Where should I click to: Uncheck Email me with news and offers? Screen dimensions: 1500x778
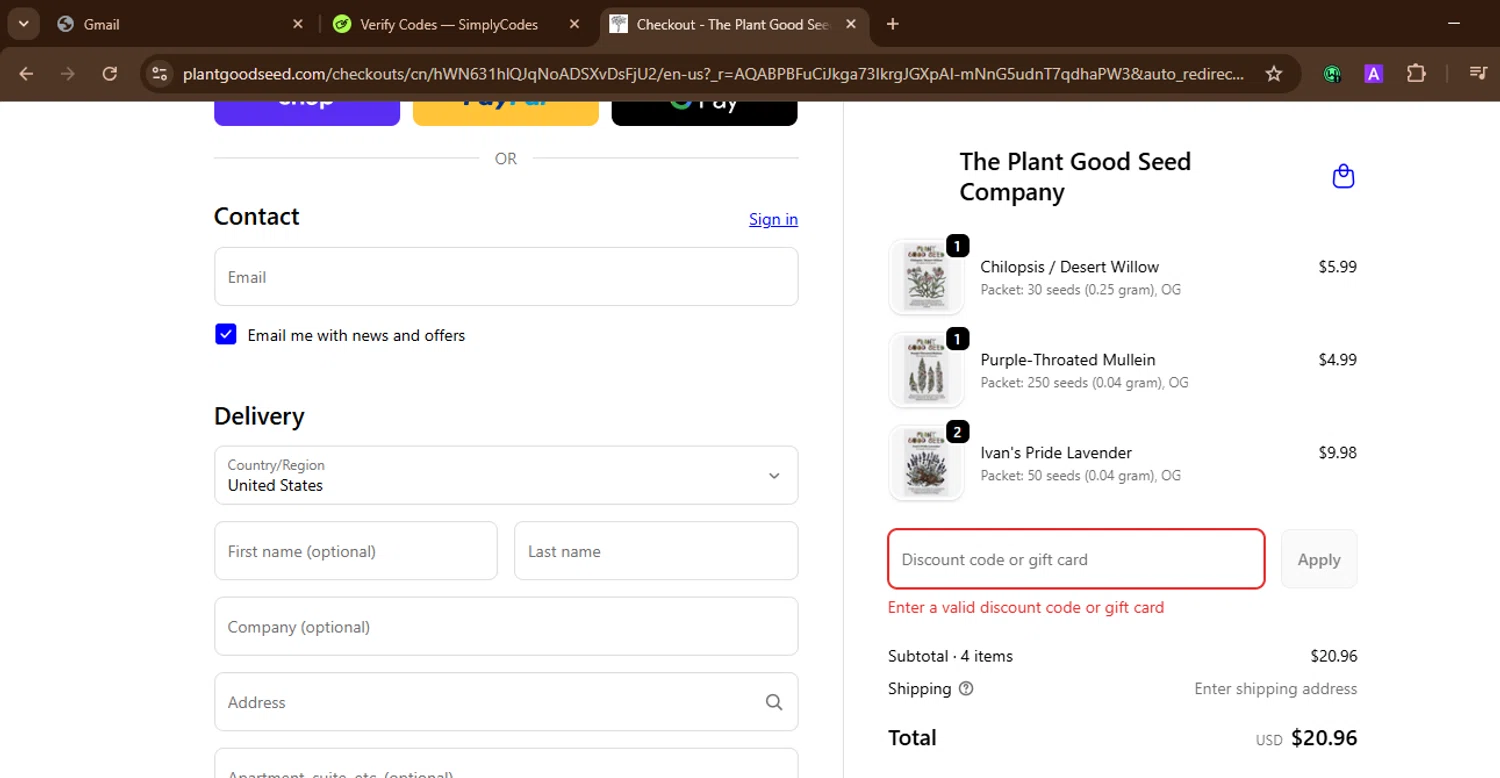[x=225, y=335]
